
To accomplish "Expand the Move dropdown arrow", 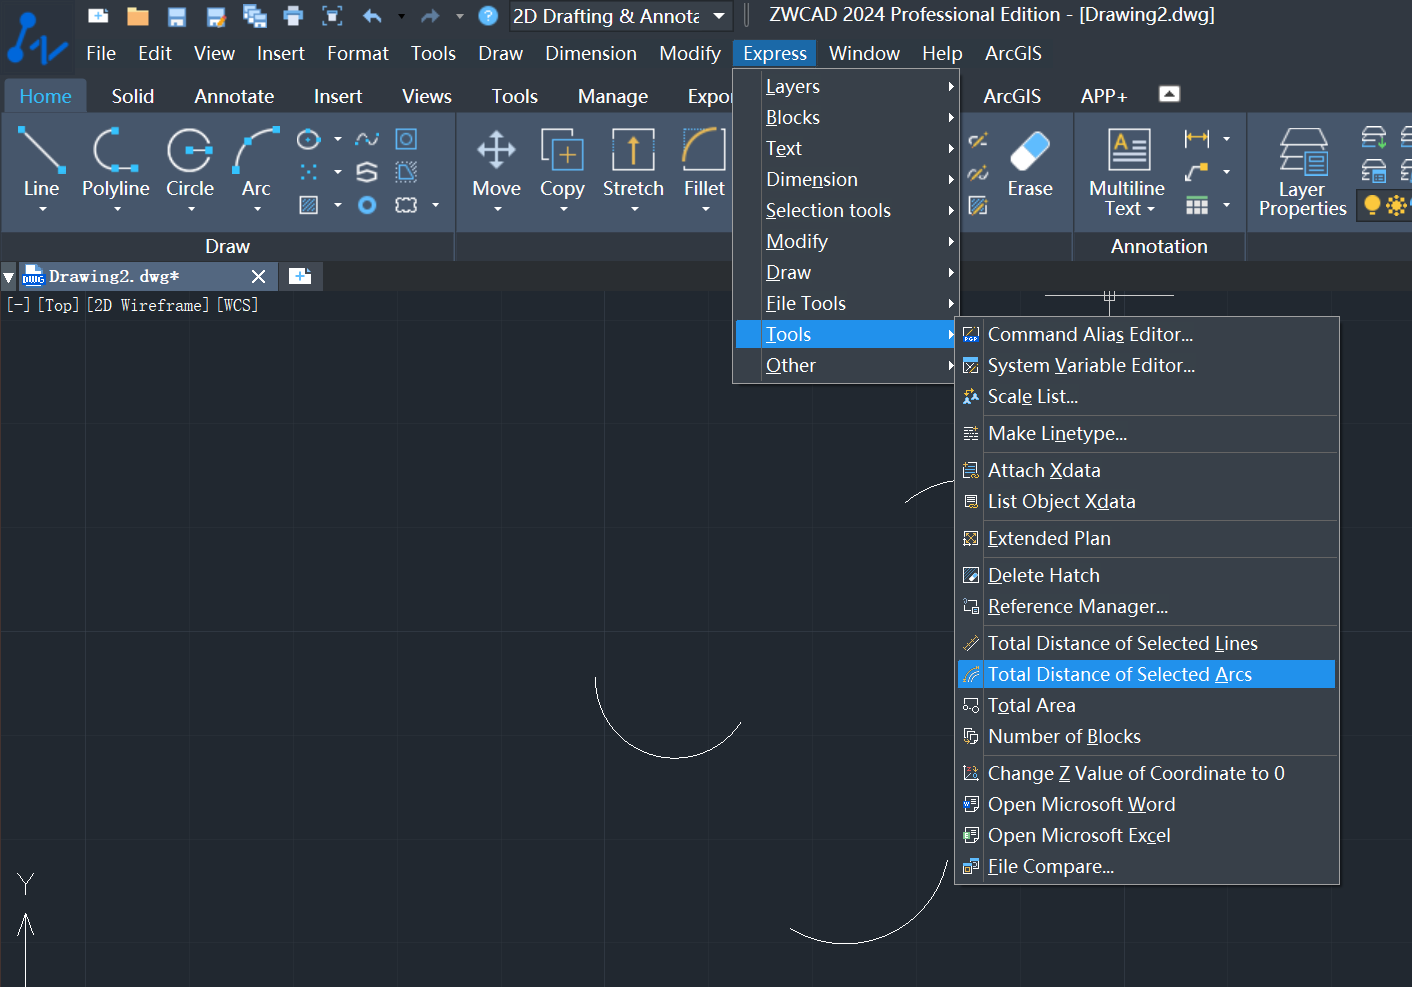I will [497, 209].
